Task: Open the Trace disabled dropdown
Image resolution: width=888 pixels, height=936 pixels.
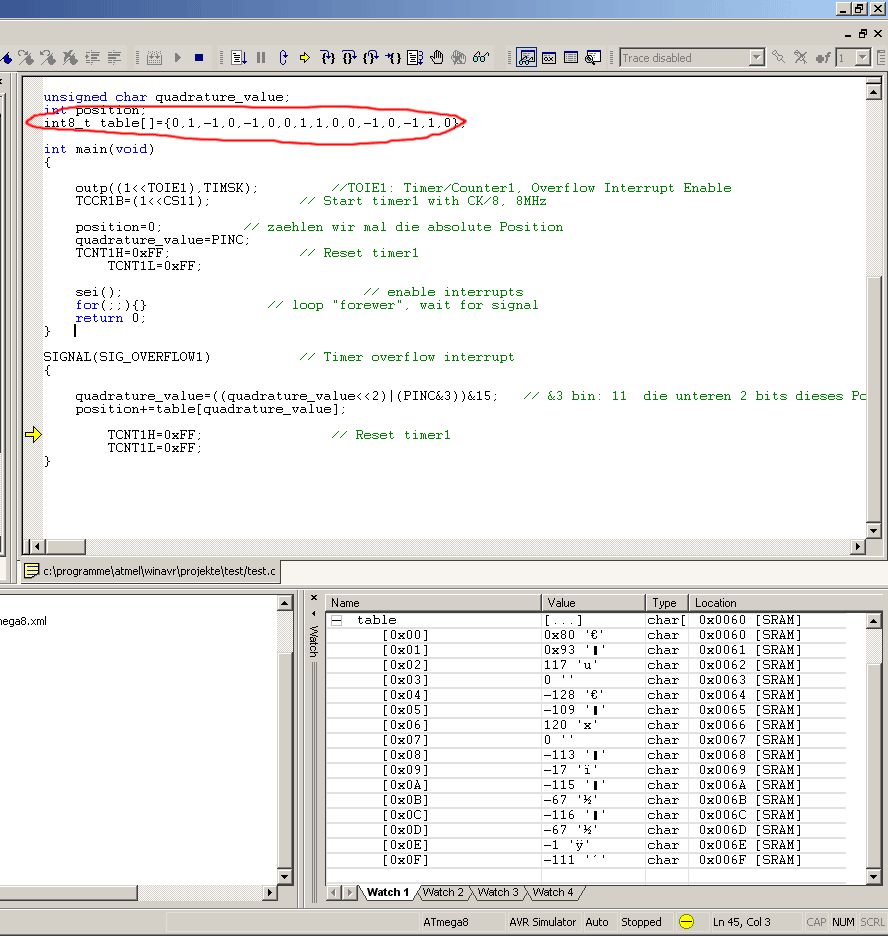Action: [x=756, y=58]
